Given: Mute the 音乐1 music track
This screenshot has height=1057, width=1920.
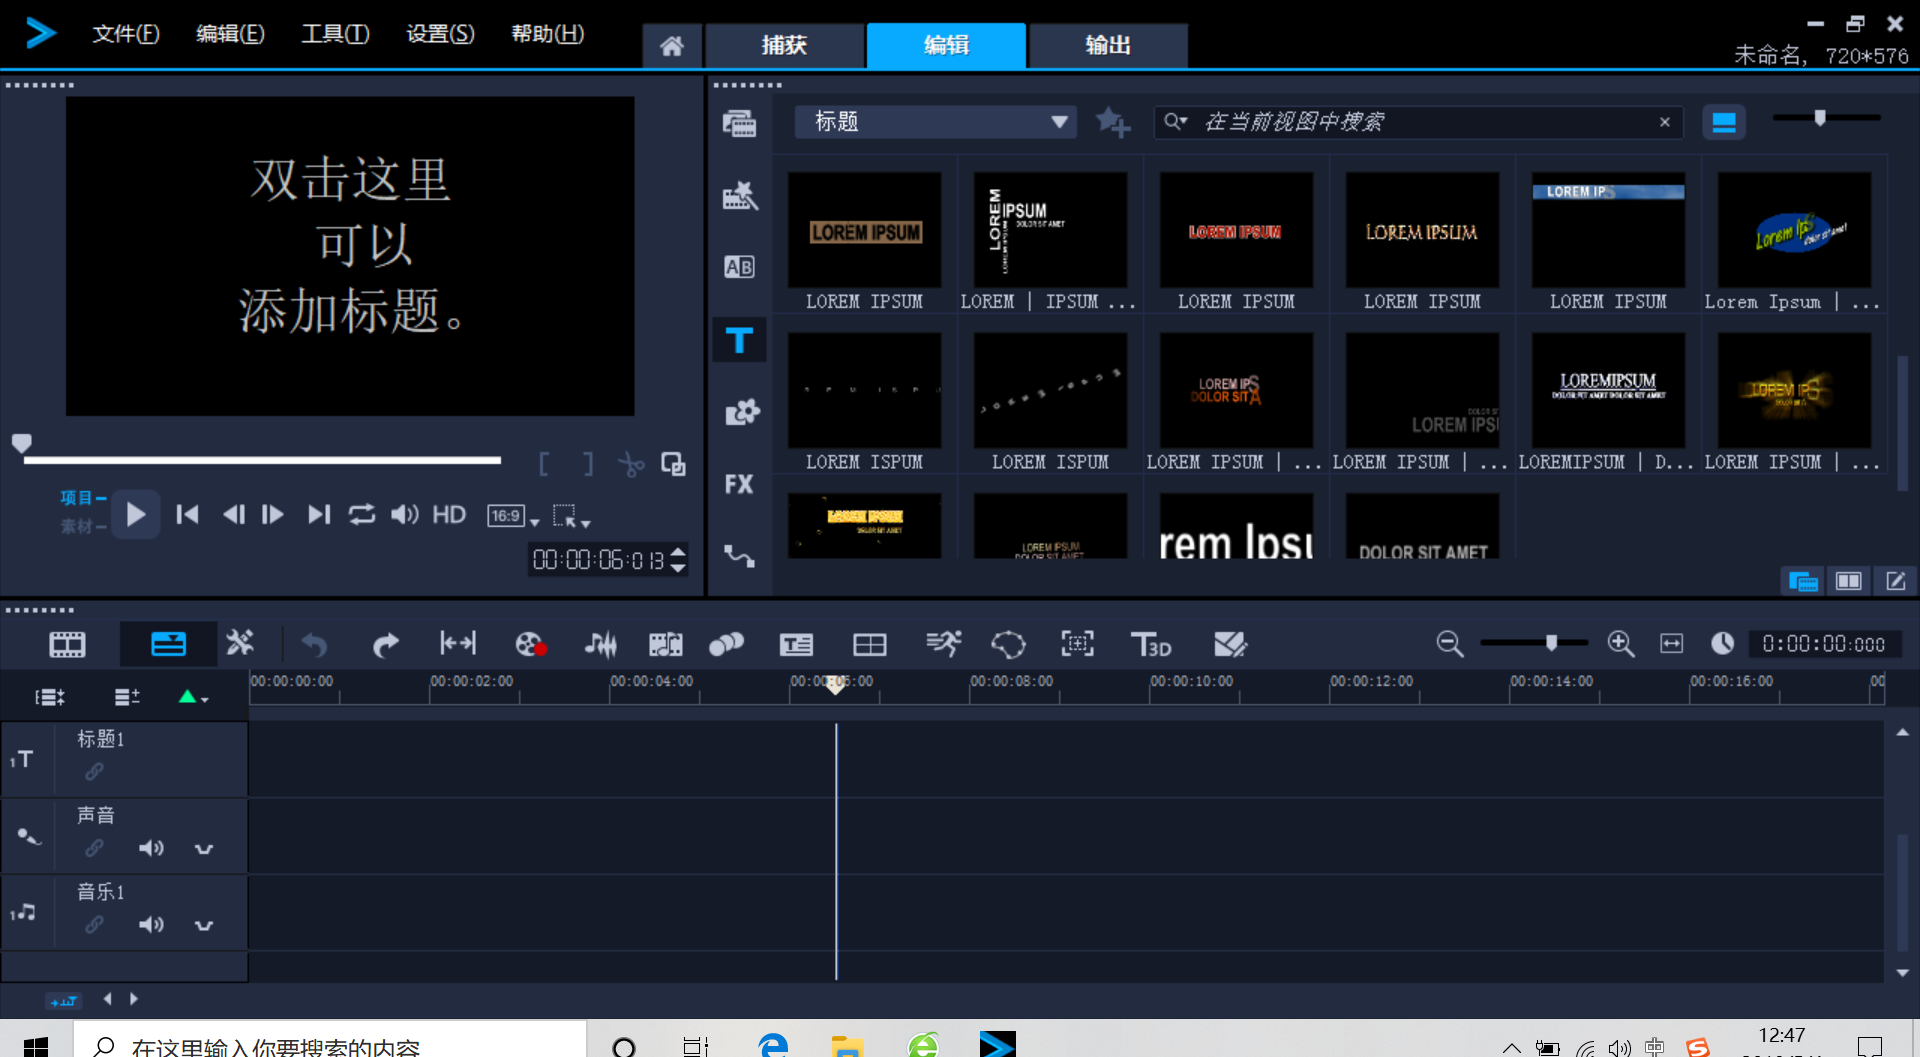Looking at the screenshot, I should (151, 925).
